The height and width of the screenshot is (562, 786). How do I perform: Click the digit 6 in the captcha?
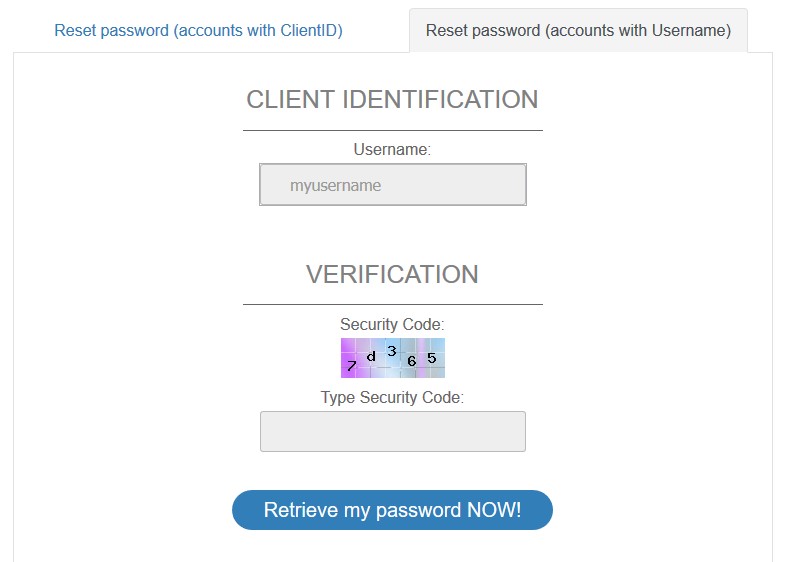coord(411,360)
